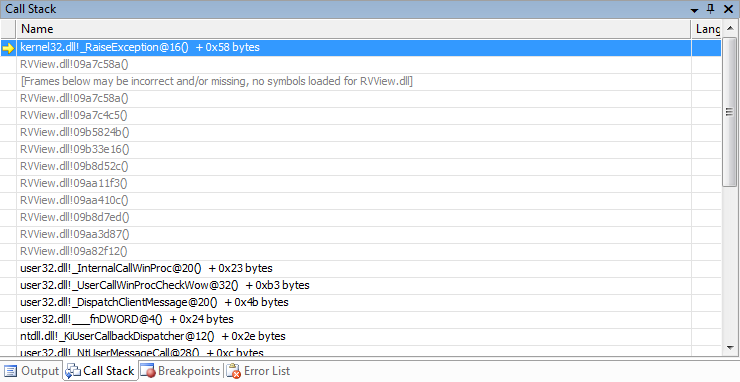Viewport: 740px width, 382px height.
Task: Select user32.dll ___fnDWORD@4 frame
Action: coord(361,319)
